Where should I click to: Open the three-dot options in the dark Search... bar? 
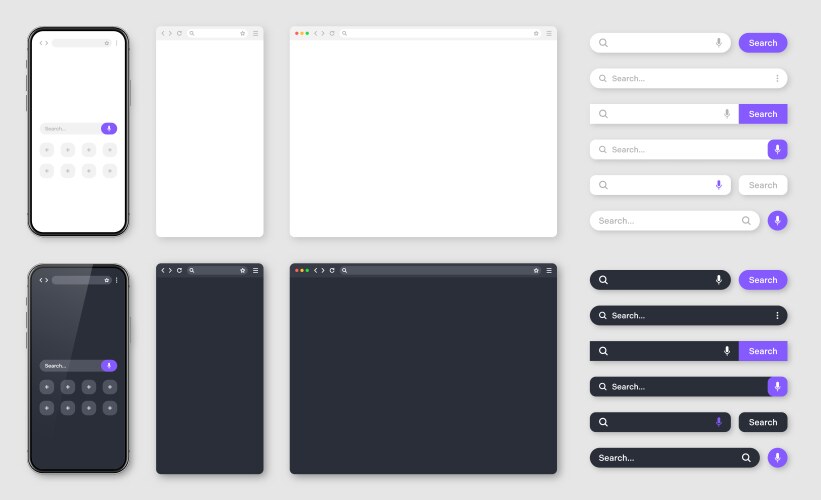pyautogui.click(x=777, y=315)
